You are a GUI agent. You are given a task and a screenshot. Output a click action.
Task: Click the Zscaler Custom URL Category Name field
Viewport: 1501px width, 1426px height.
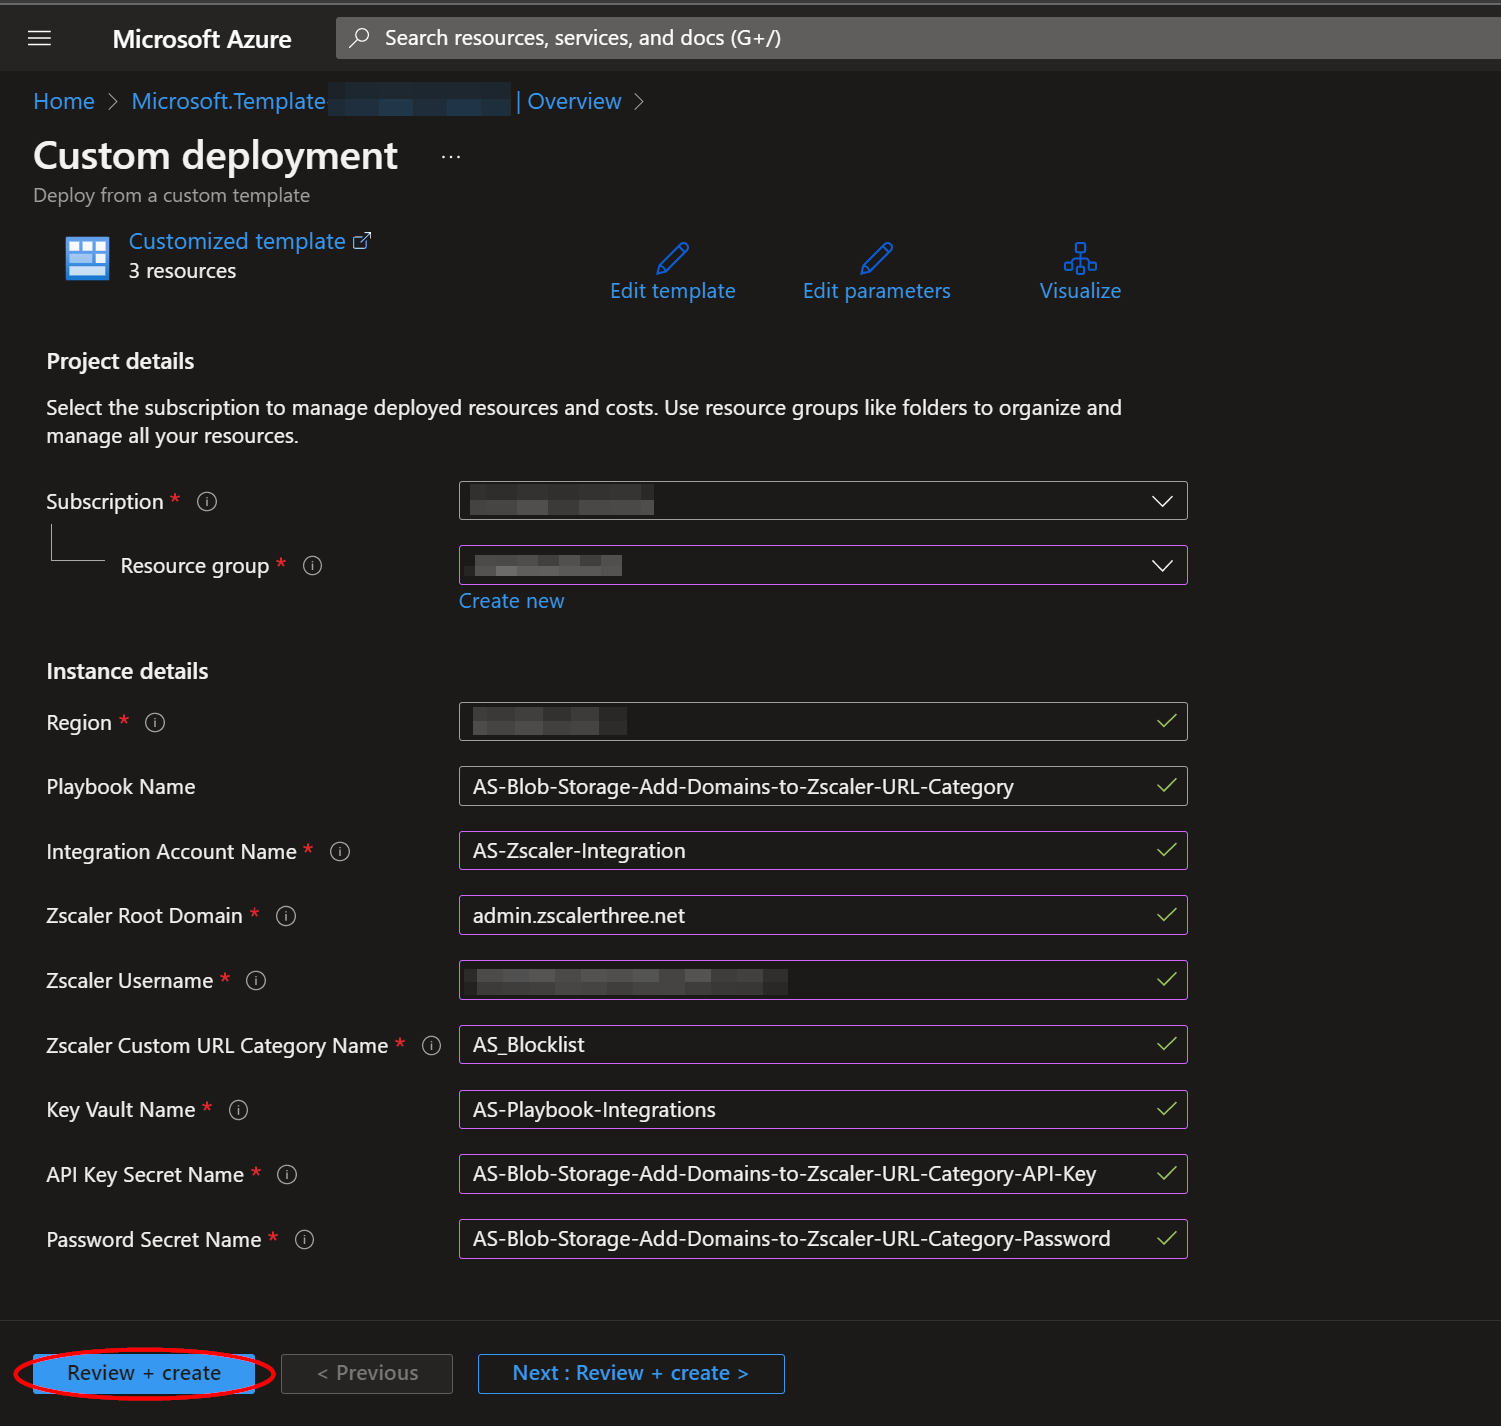click(823, 1044)
